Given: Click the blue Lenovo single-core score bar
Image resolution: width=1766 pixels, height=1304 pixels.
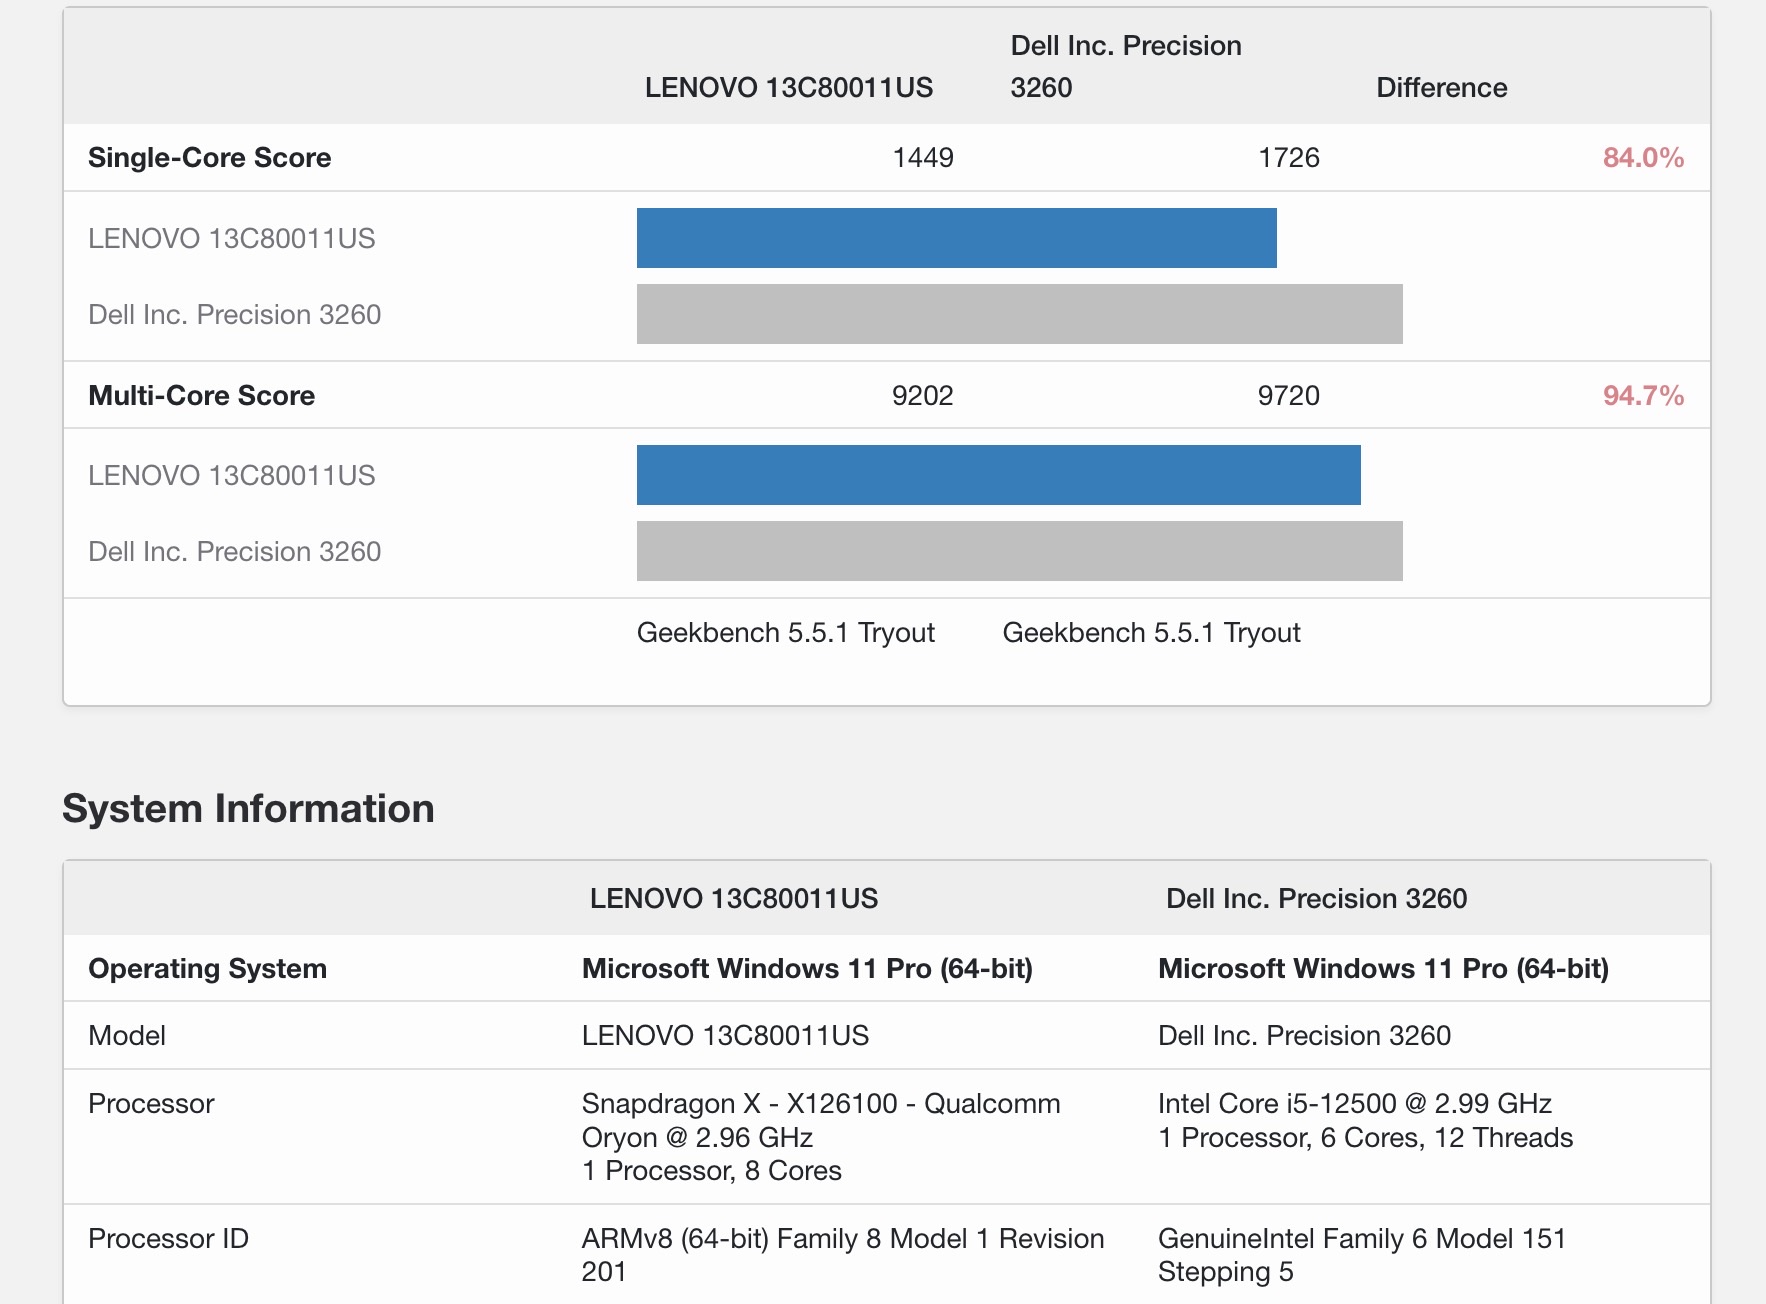Looking at the screenshot, I should (956, 238).
